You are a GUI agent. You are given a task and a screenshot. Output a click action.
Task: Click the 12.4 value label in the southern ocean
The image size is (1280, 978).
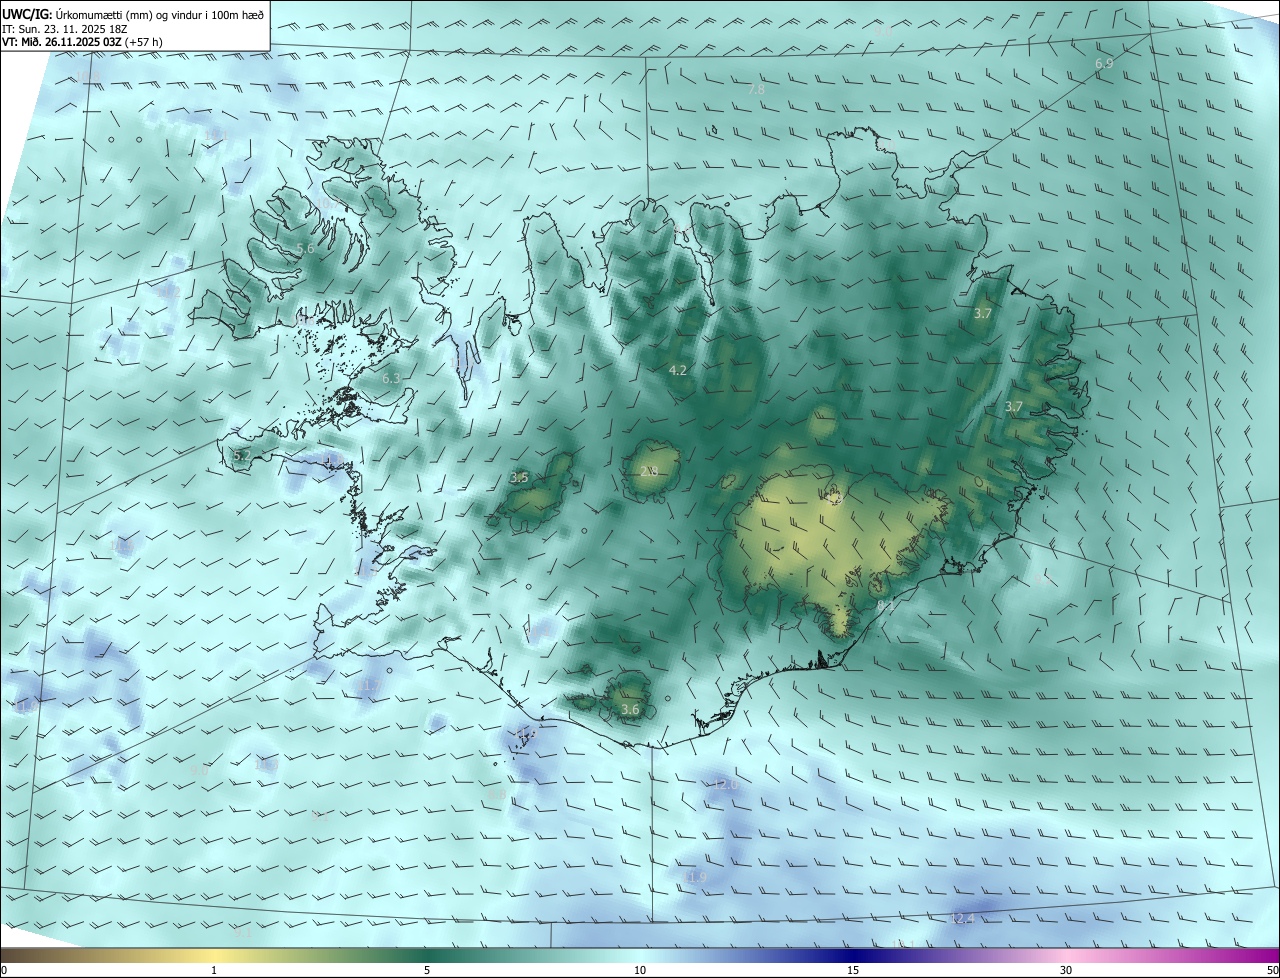[x=961, y=918]
